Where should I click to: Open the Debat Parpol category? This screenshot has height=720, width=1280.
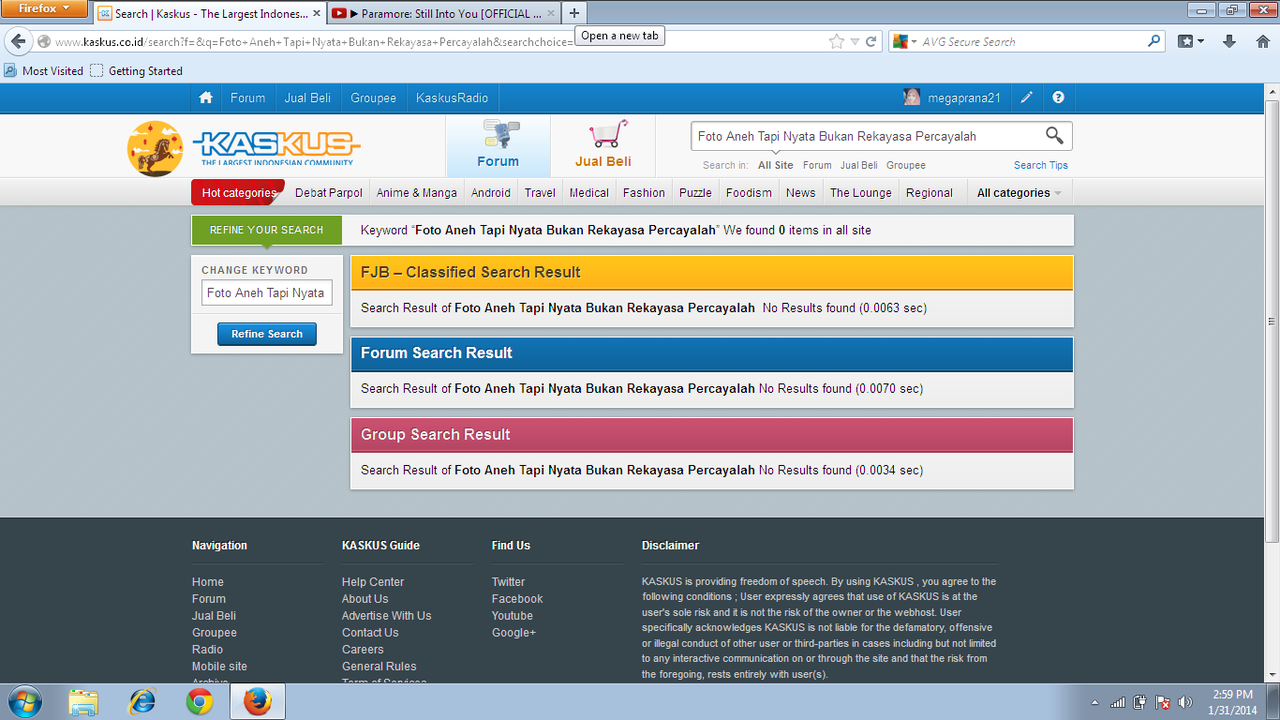(x=329, y=193)
